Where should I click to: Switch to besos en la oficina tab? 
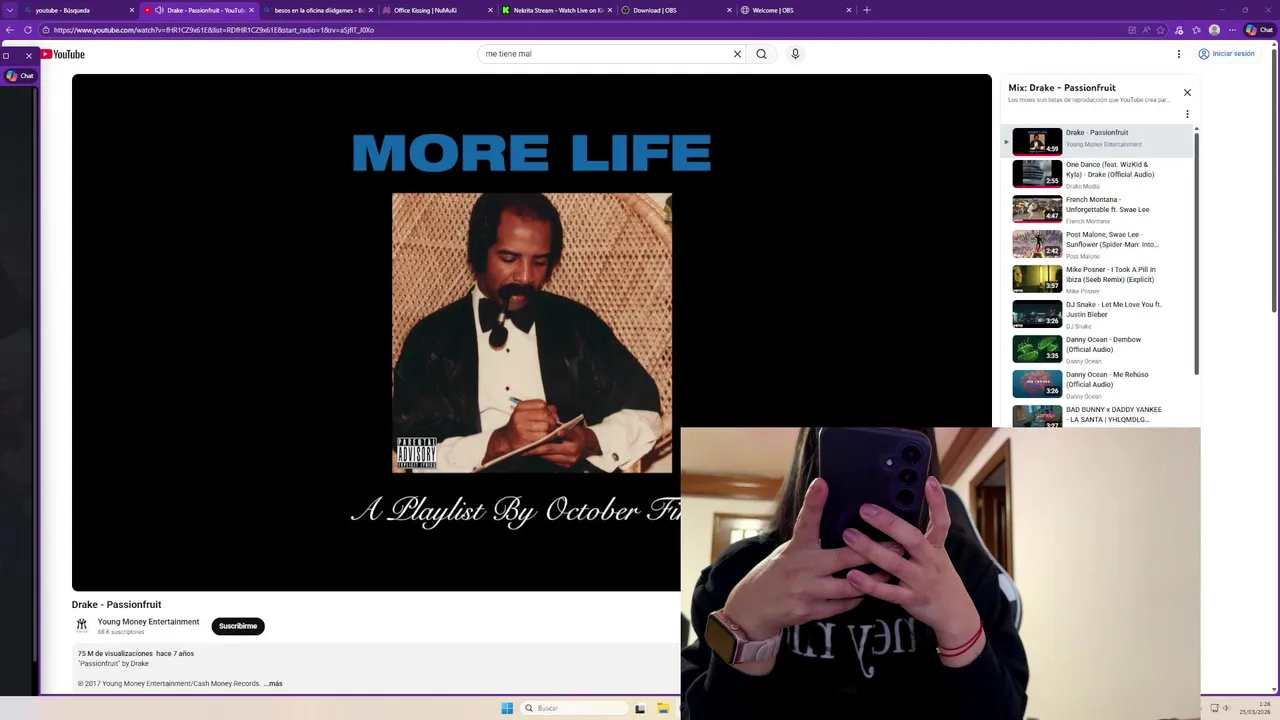tap(319, 10)
